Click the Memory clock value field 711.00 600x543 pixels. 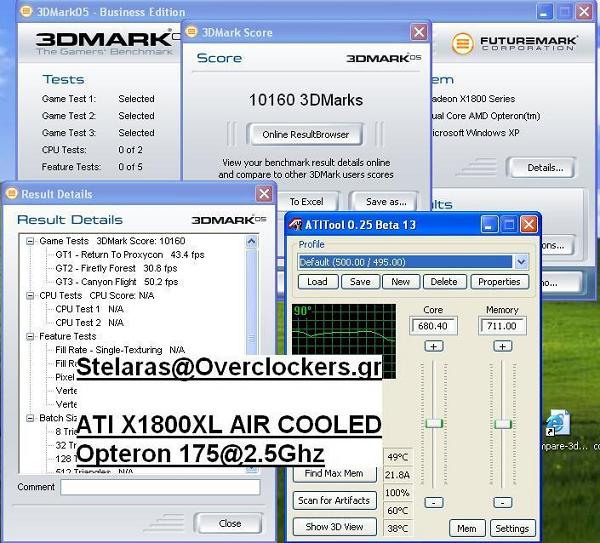pyautogui.click(x=502, y=326)
